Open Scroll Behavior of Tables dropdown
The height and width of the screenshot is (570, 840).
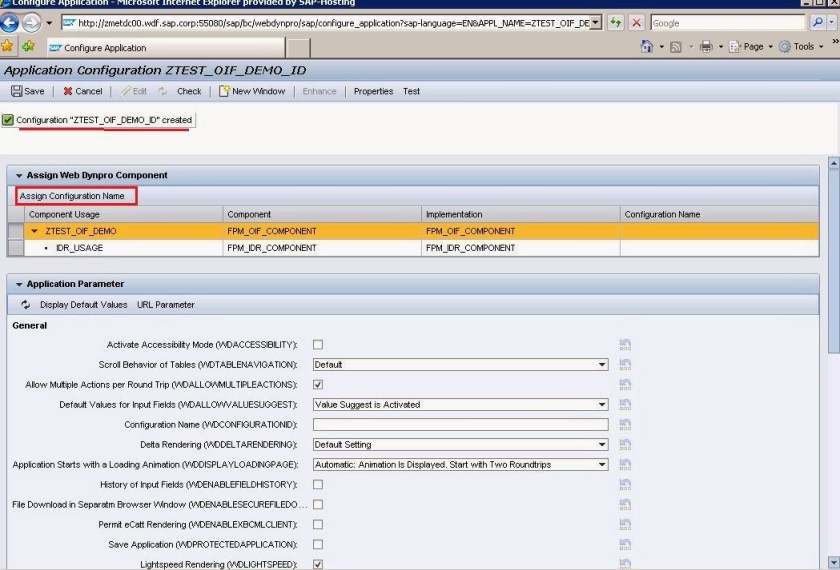[x=602, y=365]
